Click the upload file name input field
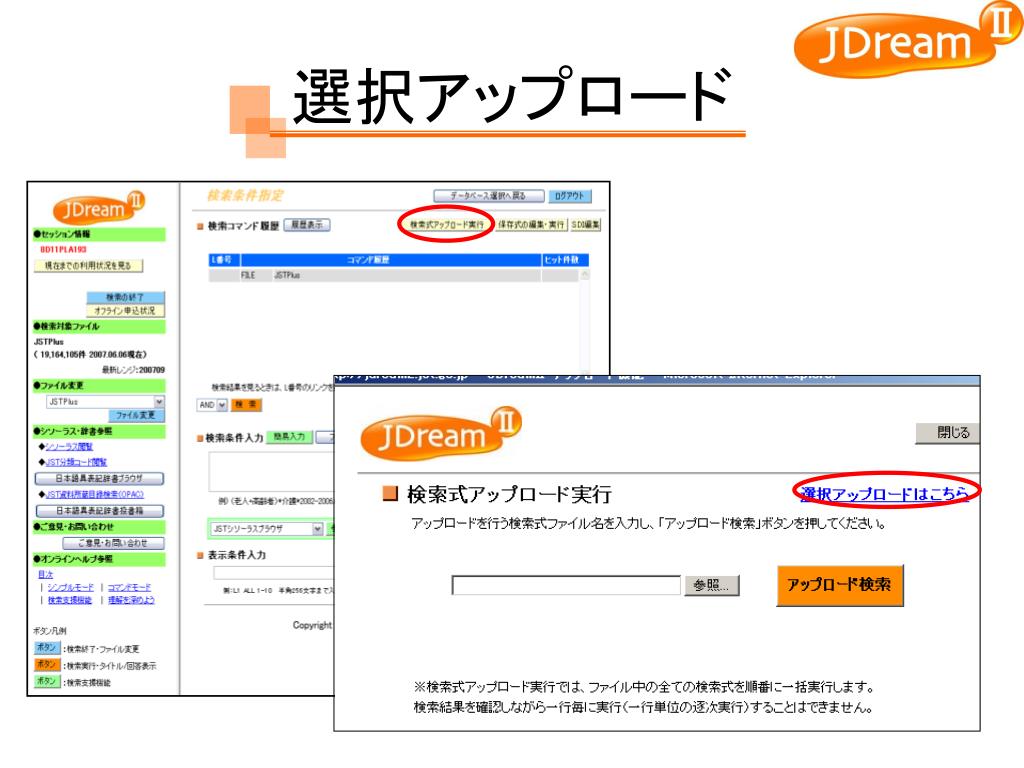The image size is (1024, 768). (x=566, y=585)
